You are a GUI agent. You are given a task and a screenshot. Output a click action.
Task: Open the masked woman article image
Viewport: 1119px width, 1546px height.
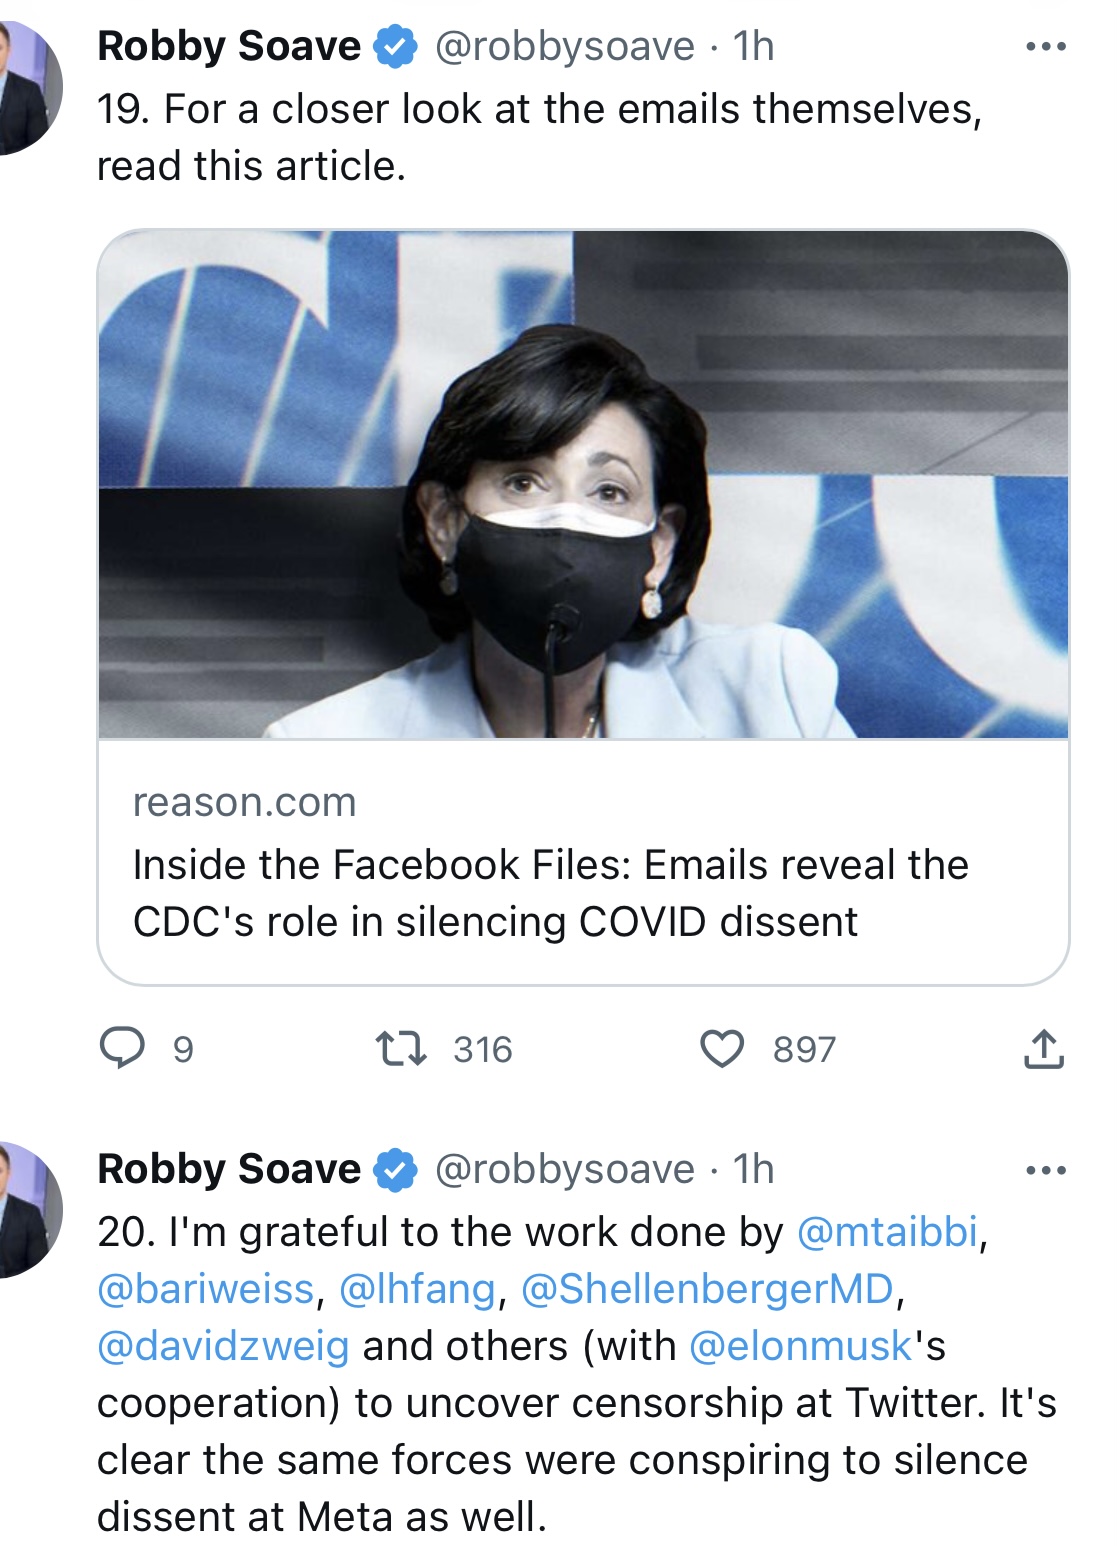coord(583,485)
